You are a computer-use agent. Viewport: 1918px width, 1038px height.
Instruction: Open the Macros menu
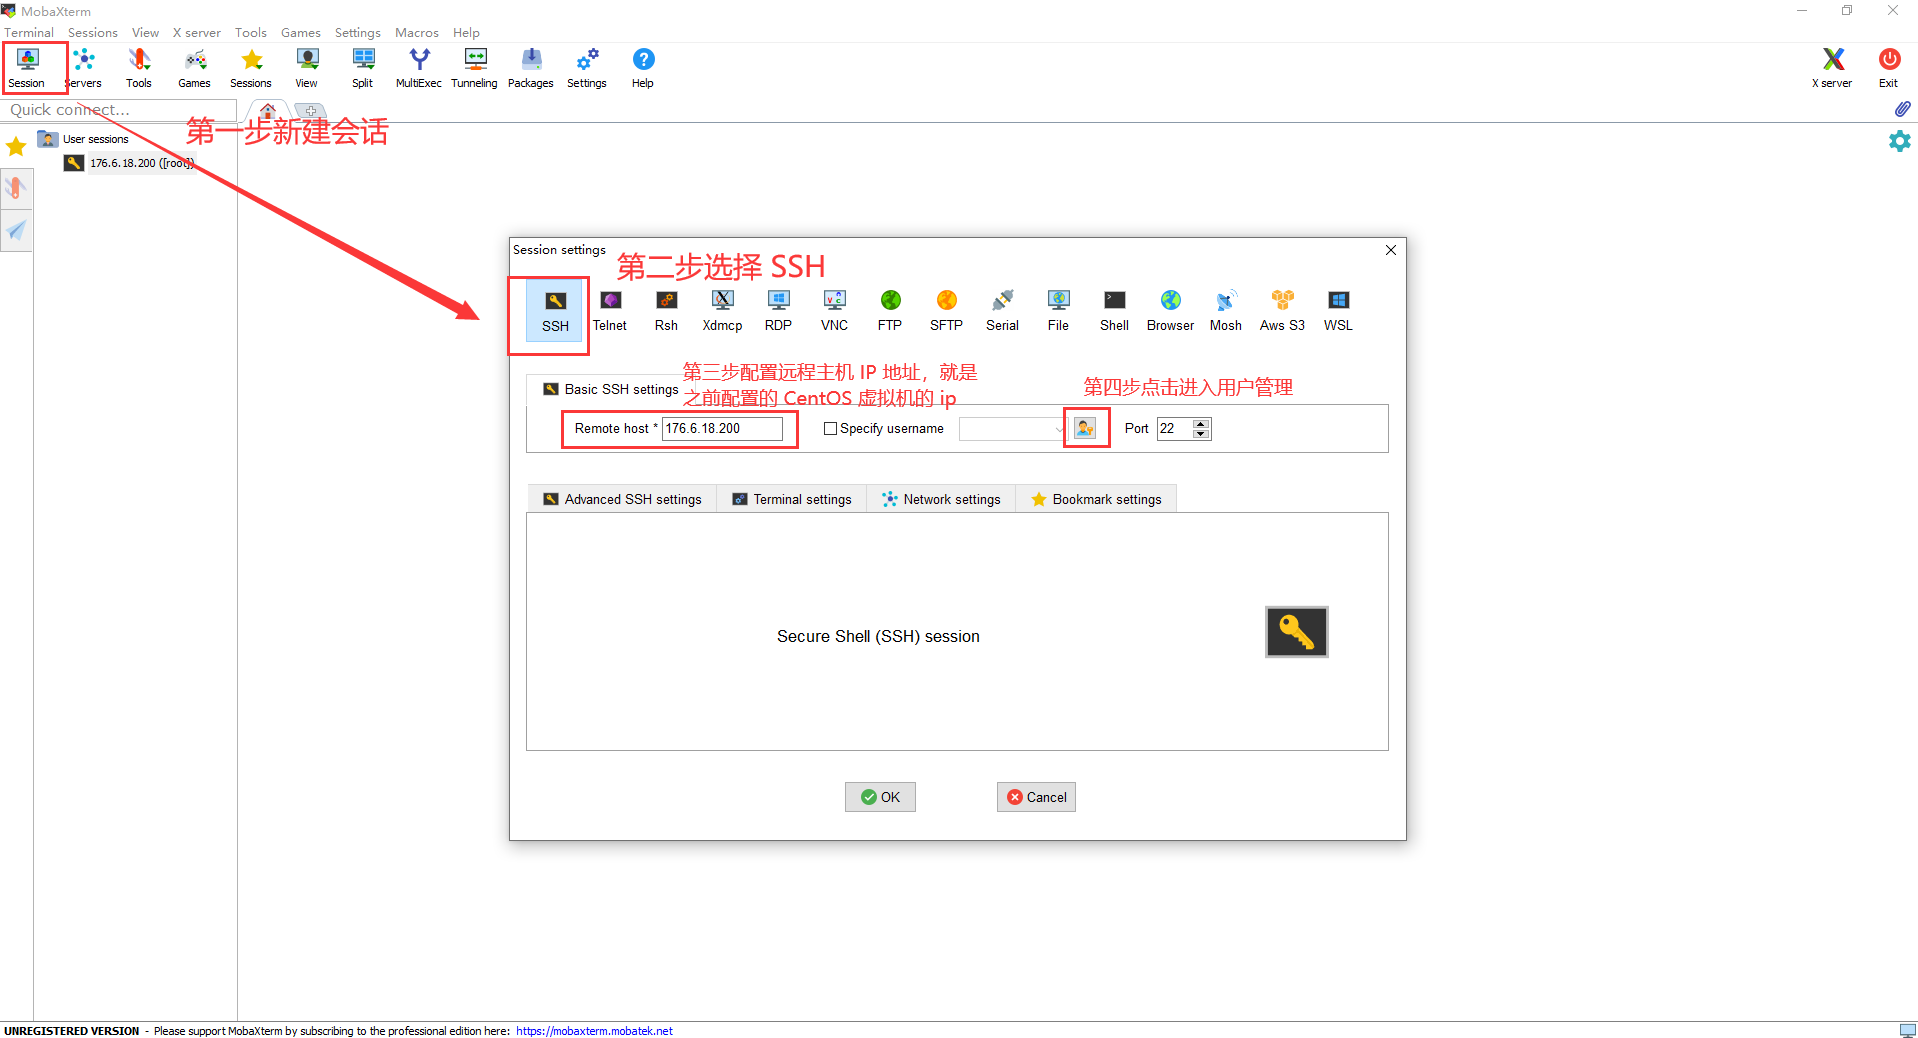tap(417, 32)
